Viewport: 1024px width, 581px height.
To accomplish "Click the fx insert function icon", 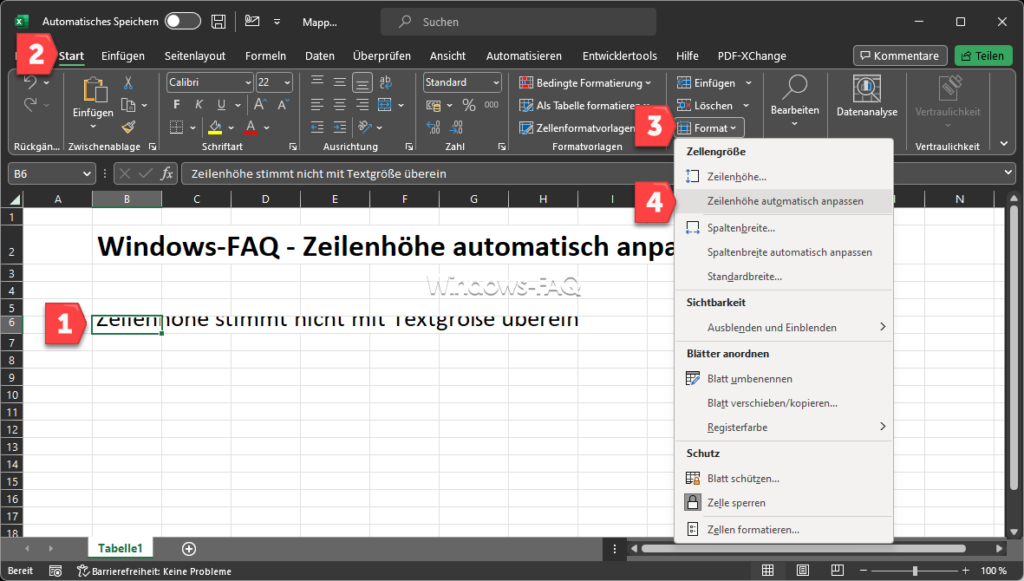I will click(167, 174).
